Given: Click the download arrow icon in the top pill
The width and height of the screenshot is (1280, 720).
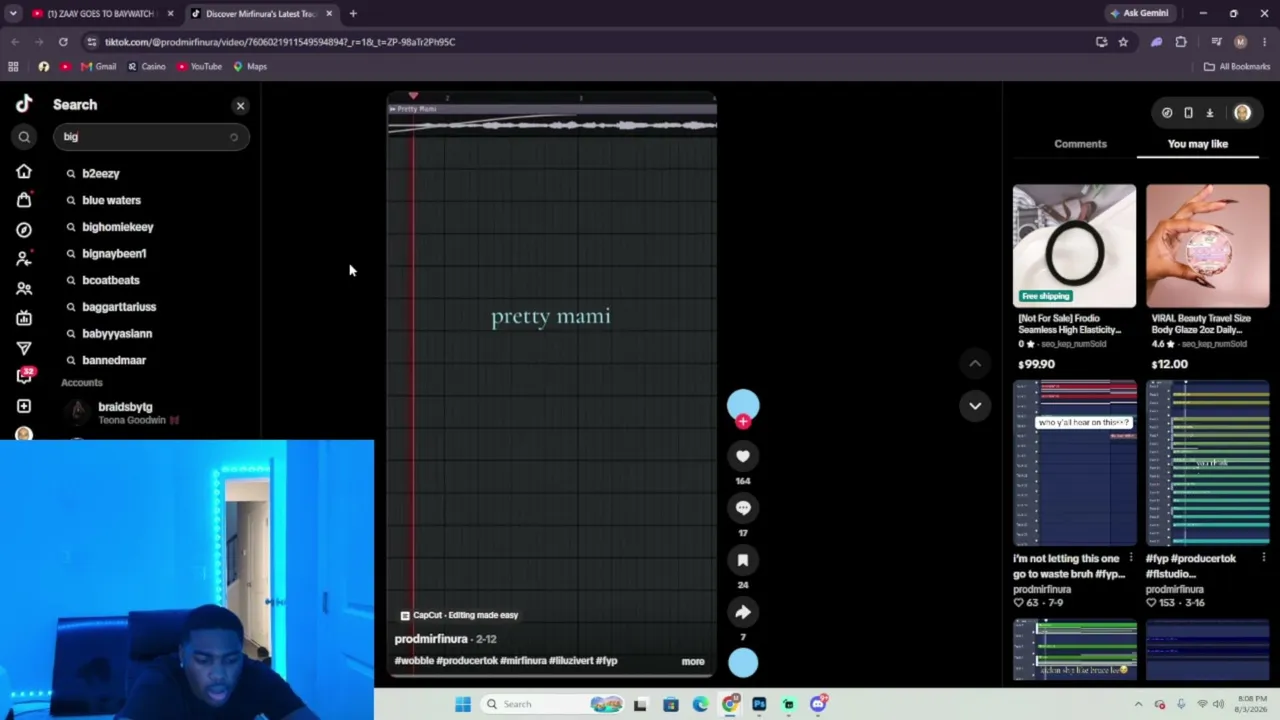Looking at the screenshot, I should (x=1209, y=113).
